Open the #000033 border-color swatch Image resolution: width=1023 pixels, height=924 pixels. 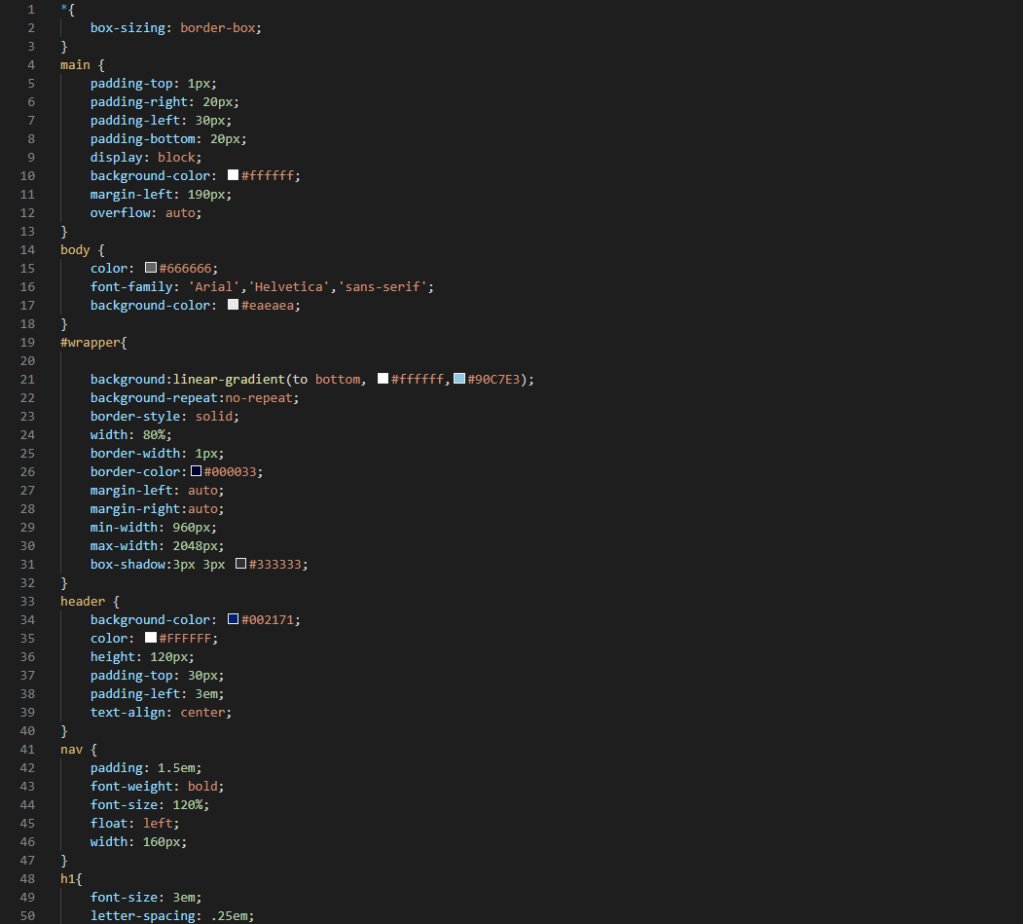pyautogui.click(x=197, y=471)
